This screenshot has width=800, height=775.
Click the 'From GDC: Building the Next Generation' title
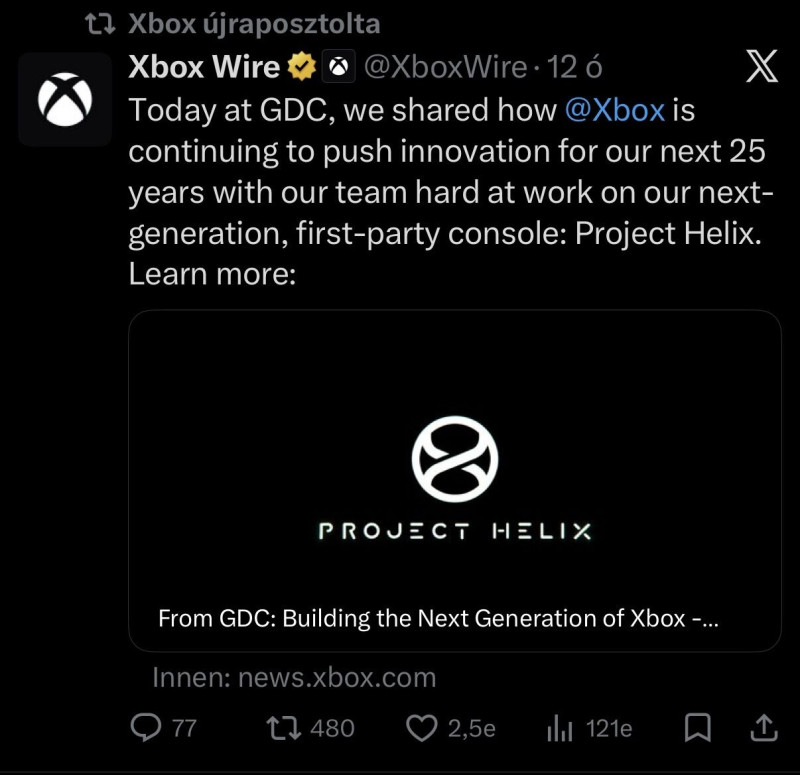click(438, 618)
